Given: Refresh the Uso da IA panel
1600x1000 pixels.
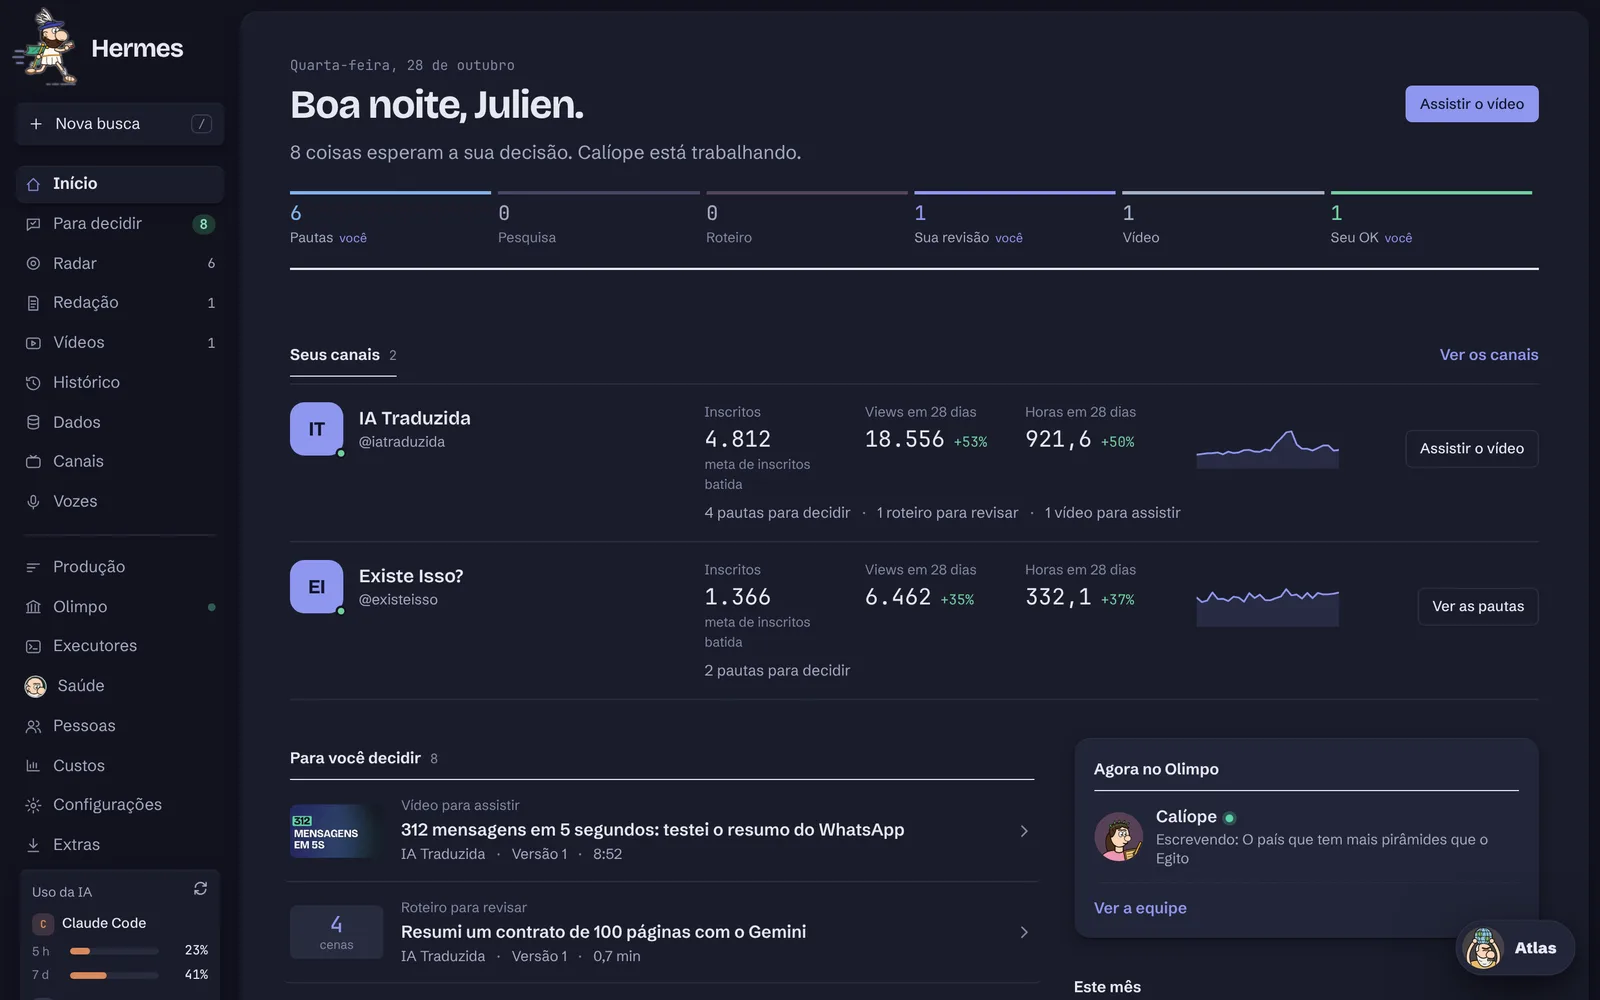Looking at the screenshot, I should [200, 889].
